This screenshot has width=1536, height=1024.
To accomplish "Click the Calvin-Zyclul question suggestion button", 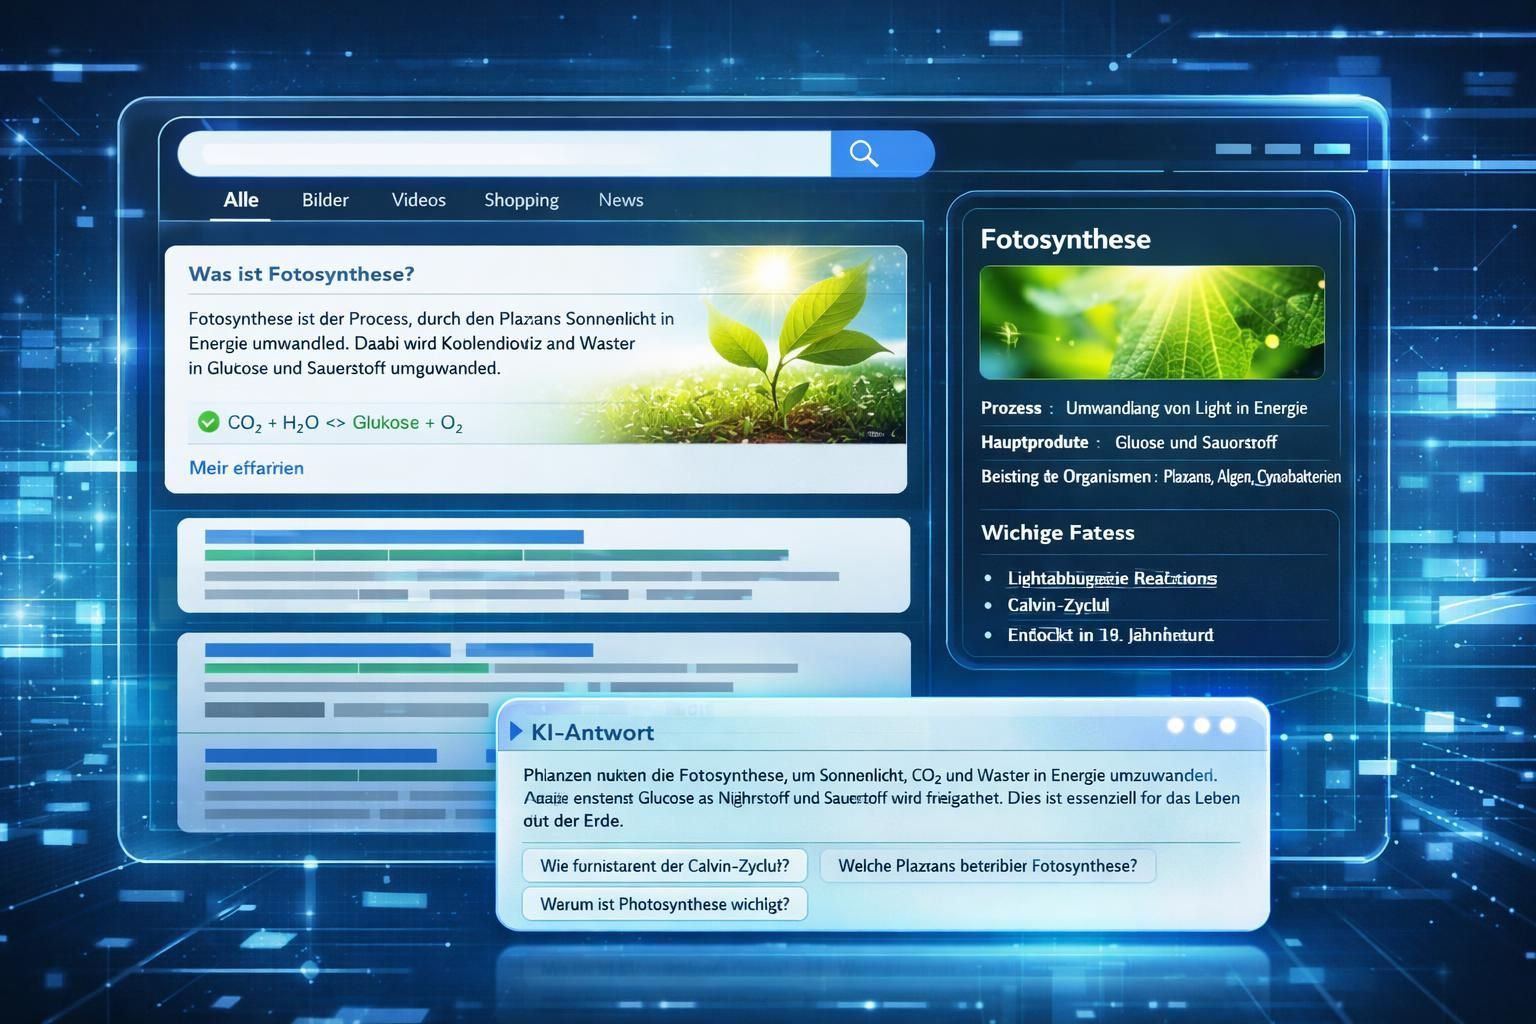I will coord(664,865).
